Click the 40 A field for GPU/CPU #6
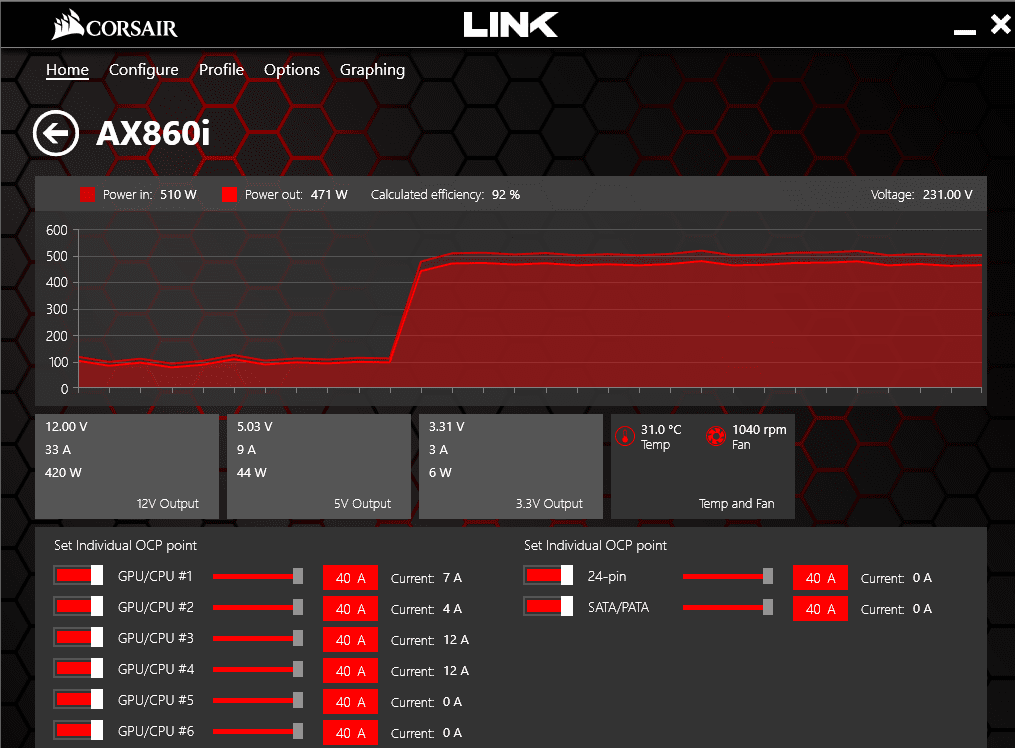 pyautogui.click(x=350, y=733)
